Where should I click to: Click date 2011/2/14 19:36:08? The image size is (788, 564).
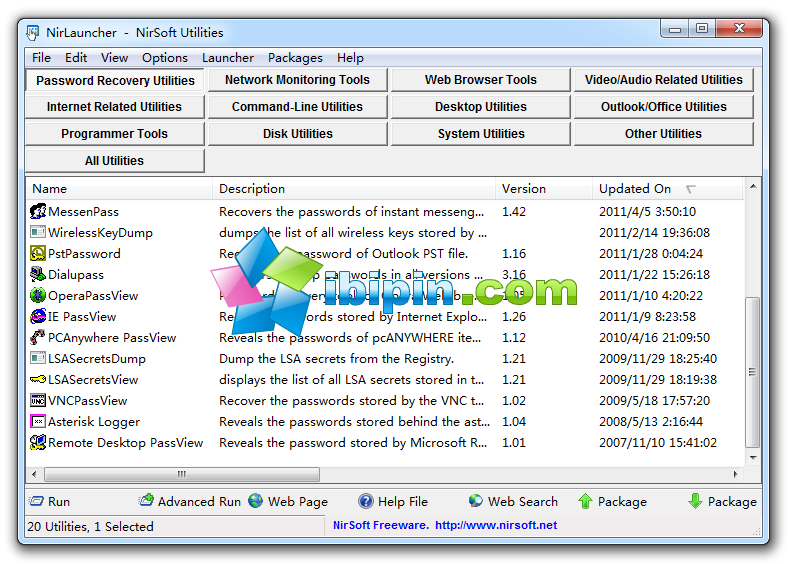(x=654, y=233)
